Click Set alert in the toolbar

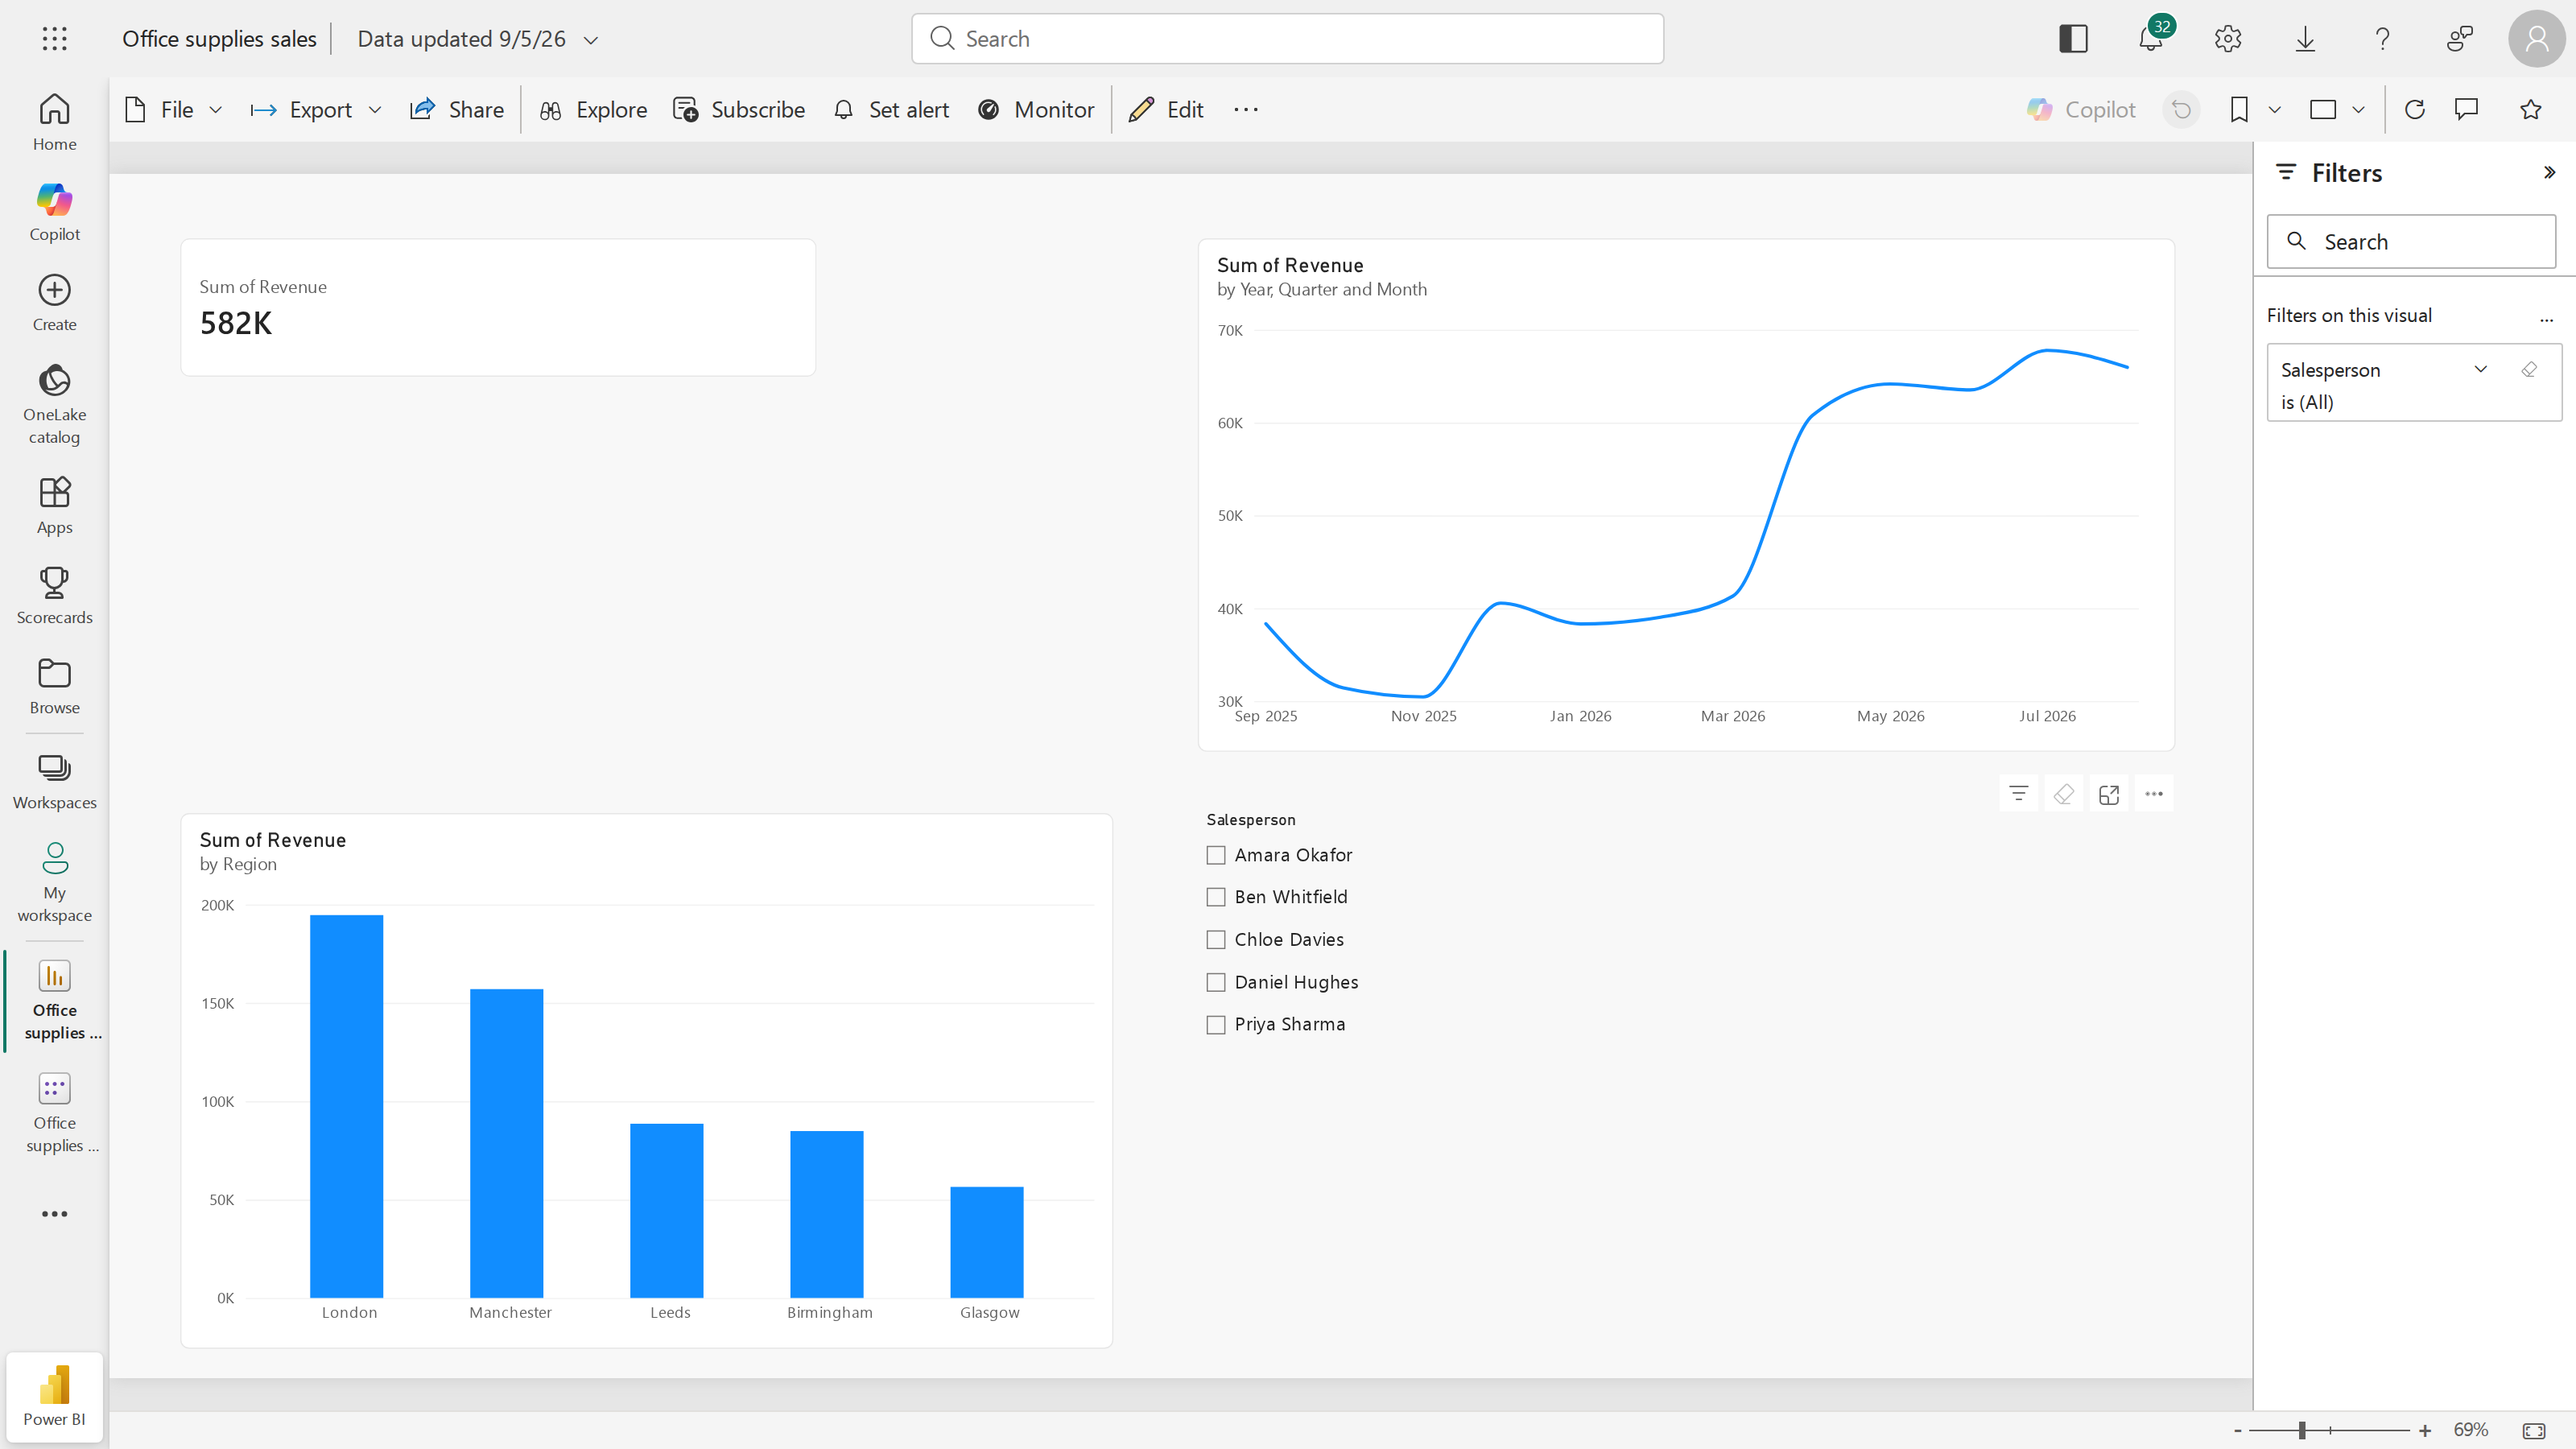coord(890,110)
